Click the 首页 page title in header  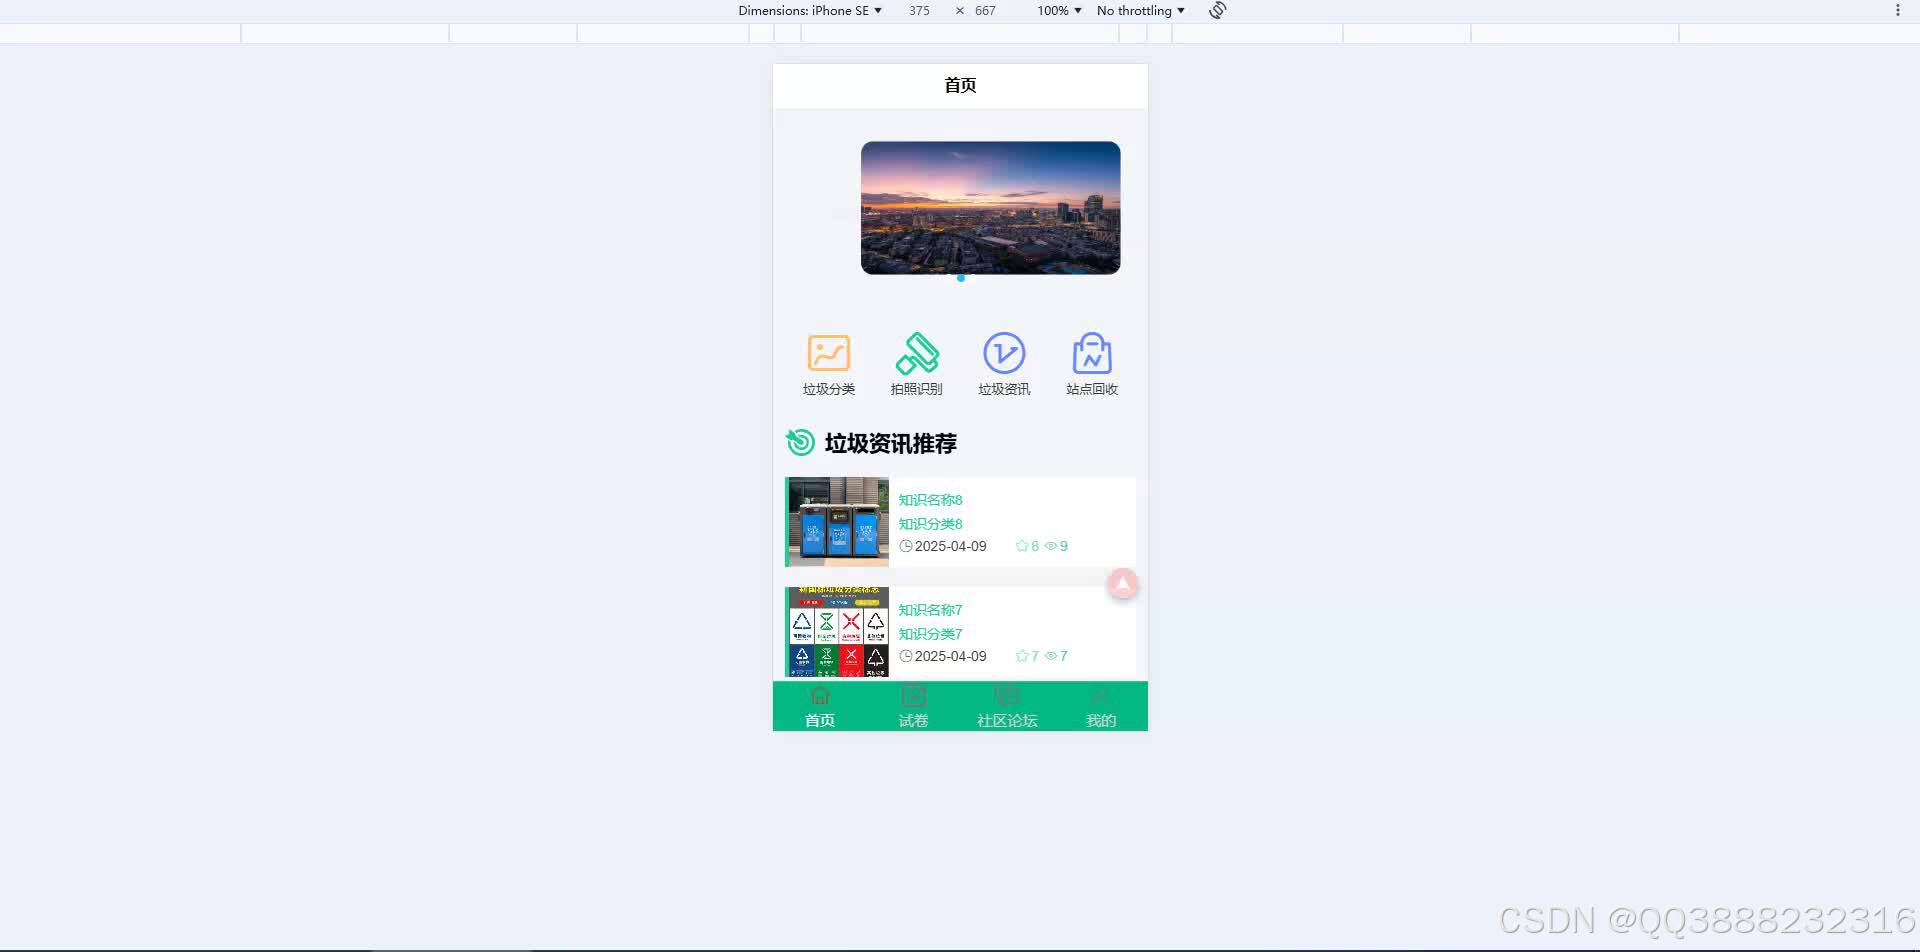tap(960, 85)
